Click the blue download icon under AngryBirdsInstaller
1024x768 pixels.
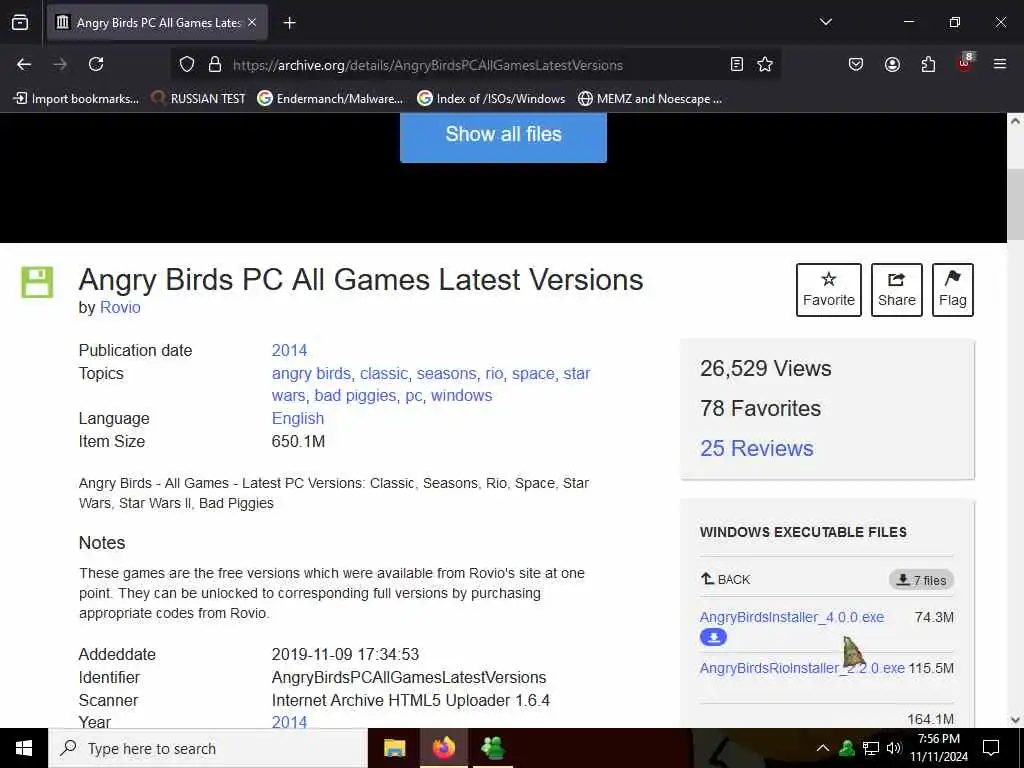click(x=713, y=637)
